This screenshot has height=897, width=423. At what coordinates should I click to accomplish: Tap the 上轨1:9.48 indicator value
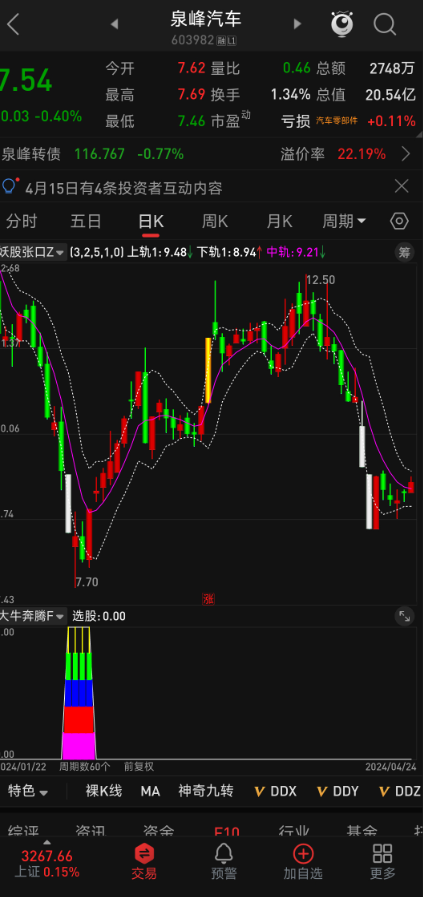pyautogui.click(x=159, y=252)
